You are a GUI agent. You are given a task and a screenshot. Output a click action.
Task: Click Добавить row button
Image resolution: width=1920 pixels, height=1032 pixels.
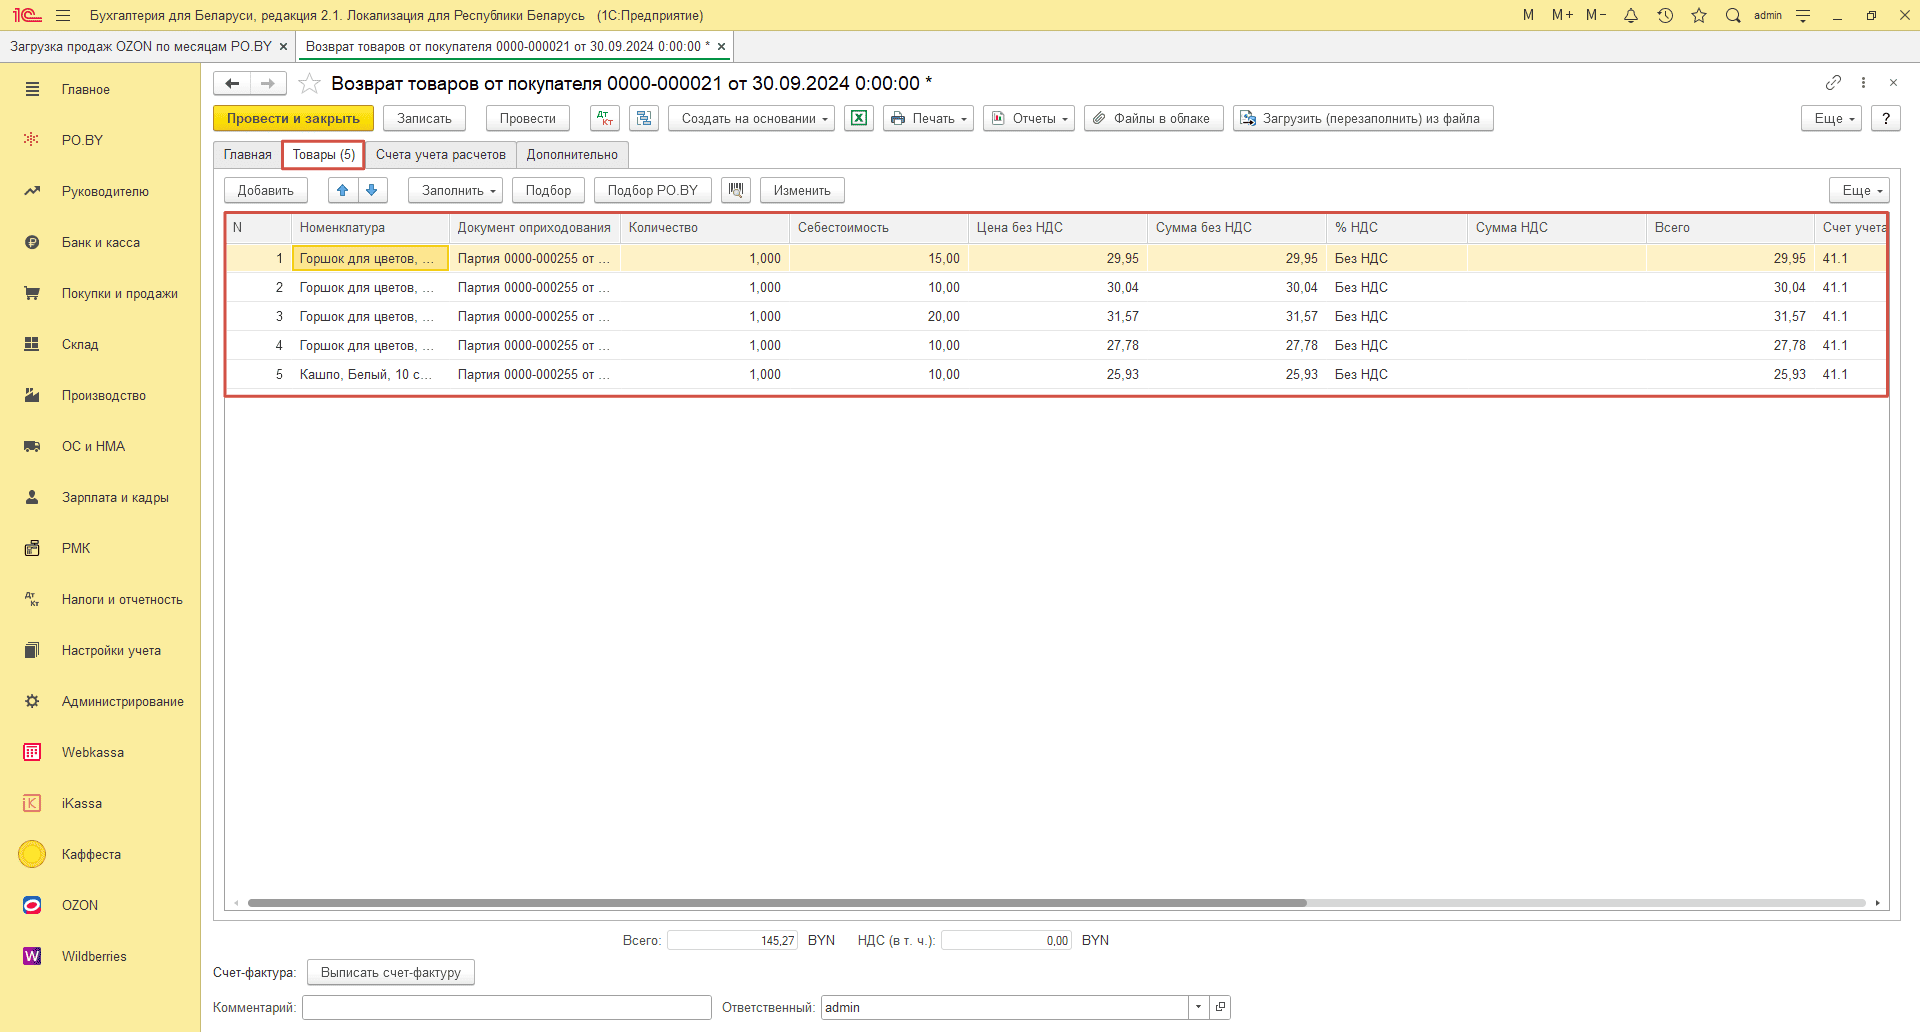pyautogui.click(x=265, y=190)
